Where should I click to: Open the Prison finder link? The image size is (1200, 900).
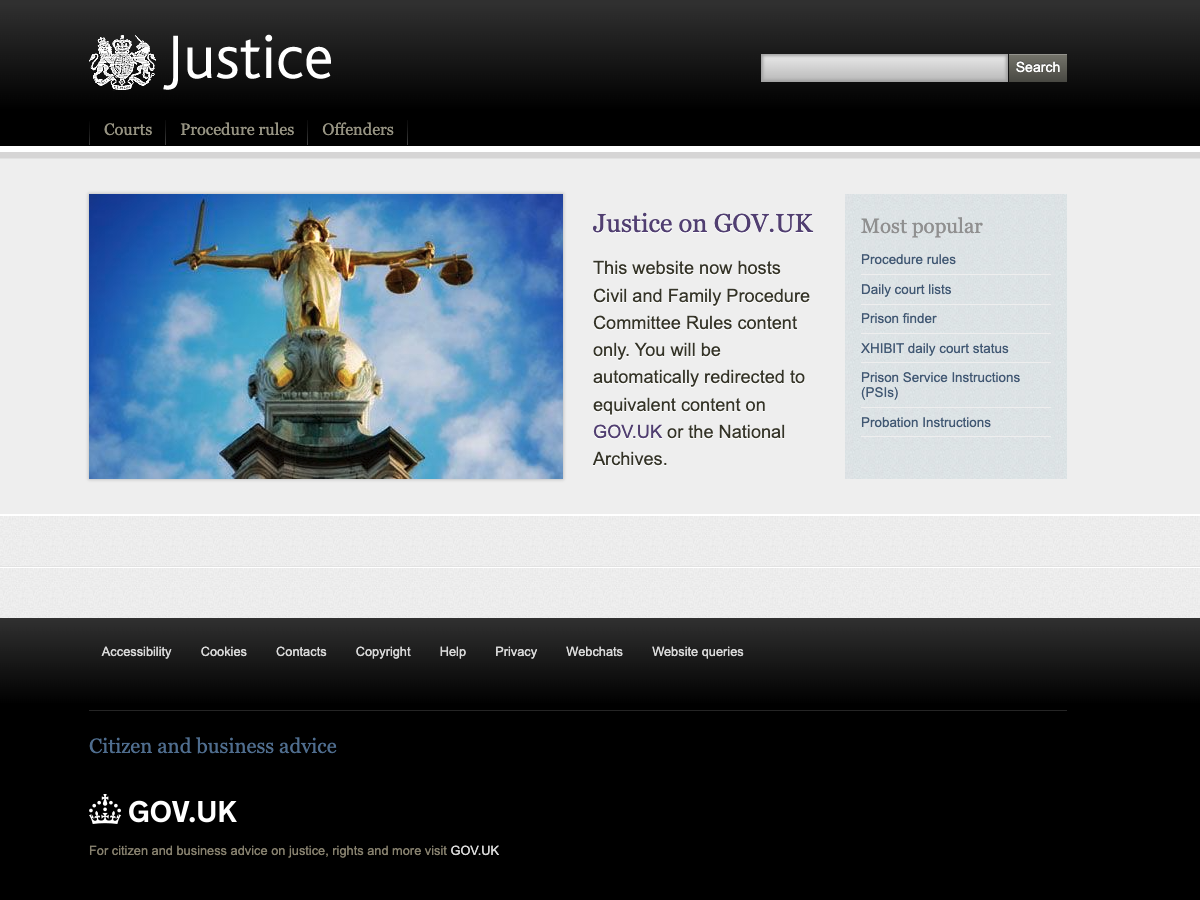pos(898,318)
